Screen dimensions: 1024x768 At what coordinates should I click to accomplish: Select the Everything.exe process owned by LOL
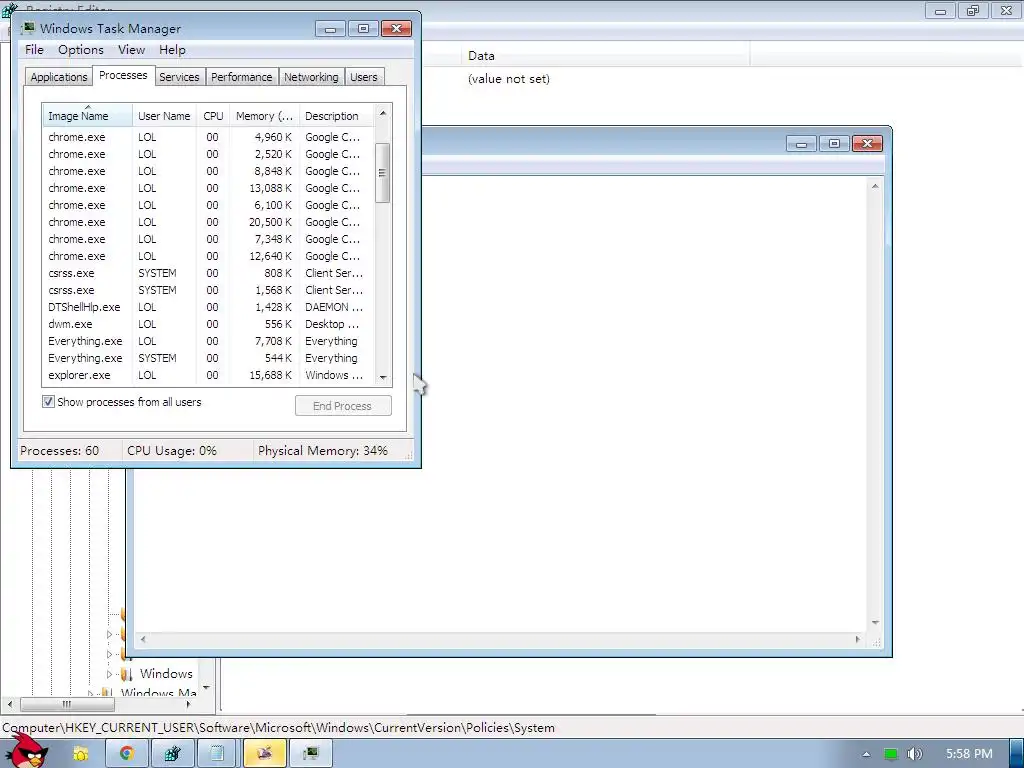[208, 341]
